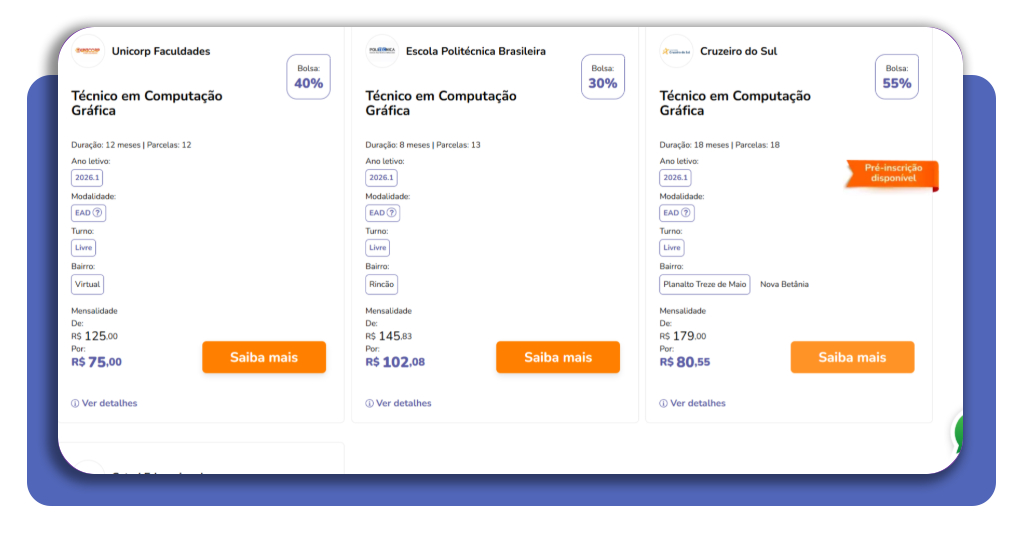Click info icon beside Ver detalhes in Unicorp card

coord(75,403)
